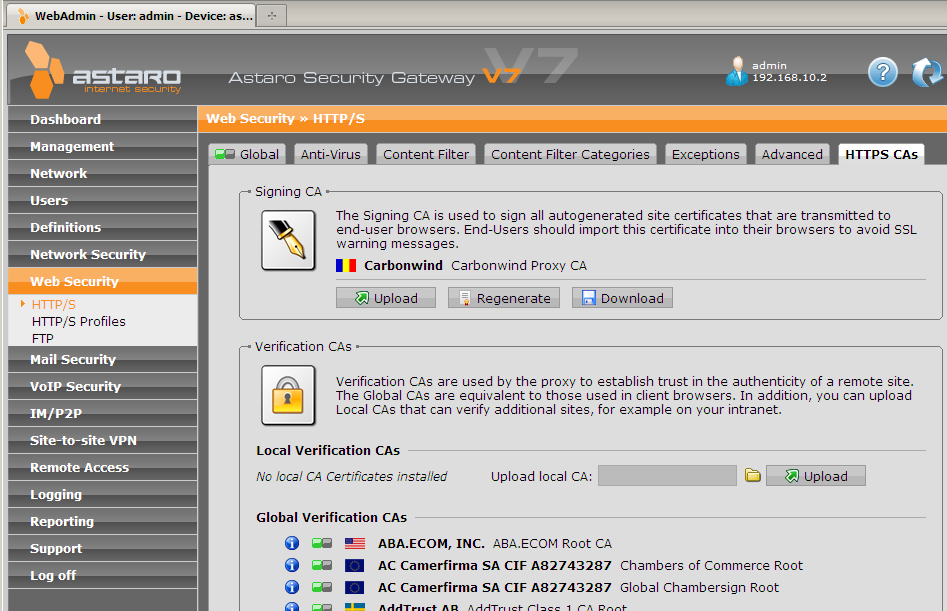The image size is (947, 611).
Task: Click the EU flag beside Chambers of Commerce Root
Action: click(355, 565)
